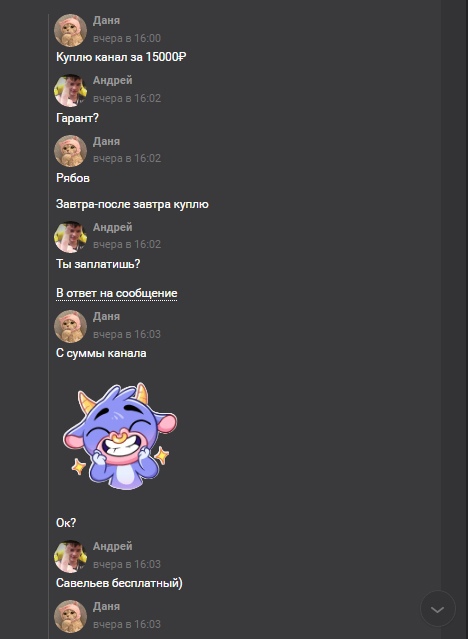The image size is (468, 639).
Task: Select the message "Ты заплатишь?"
Action: tap(98, 264)
